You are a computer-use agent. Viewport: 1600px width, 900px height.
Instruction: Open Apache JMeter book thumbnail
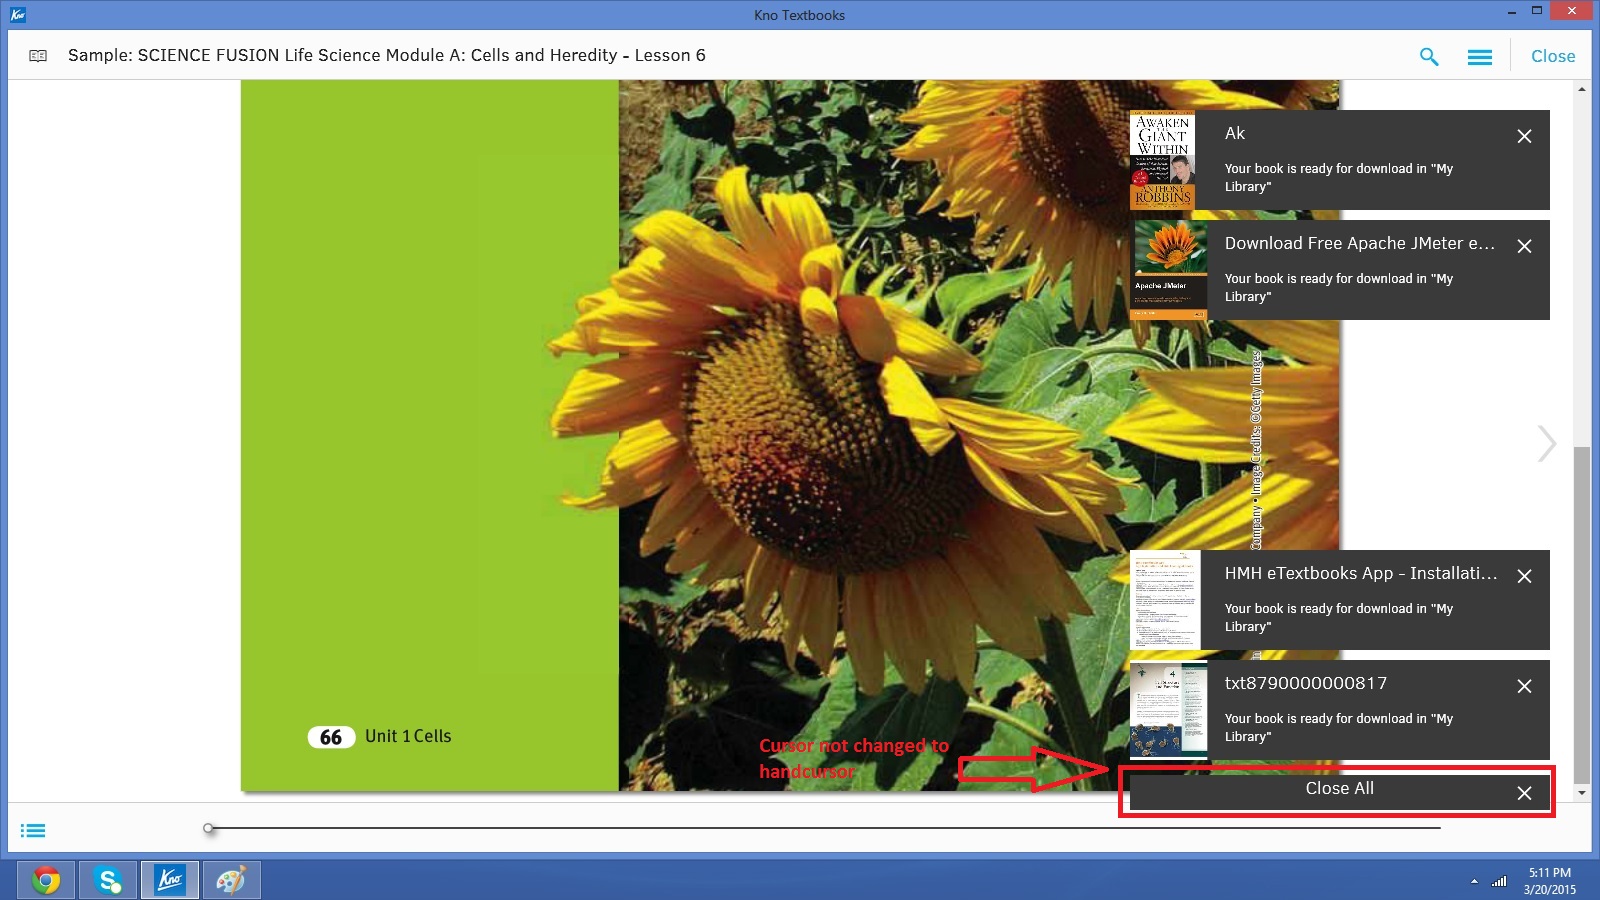tap(1168, 270)
